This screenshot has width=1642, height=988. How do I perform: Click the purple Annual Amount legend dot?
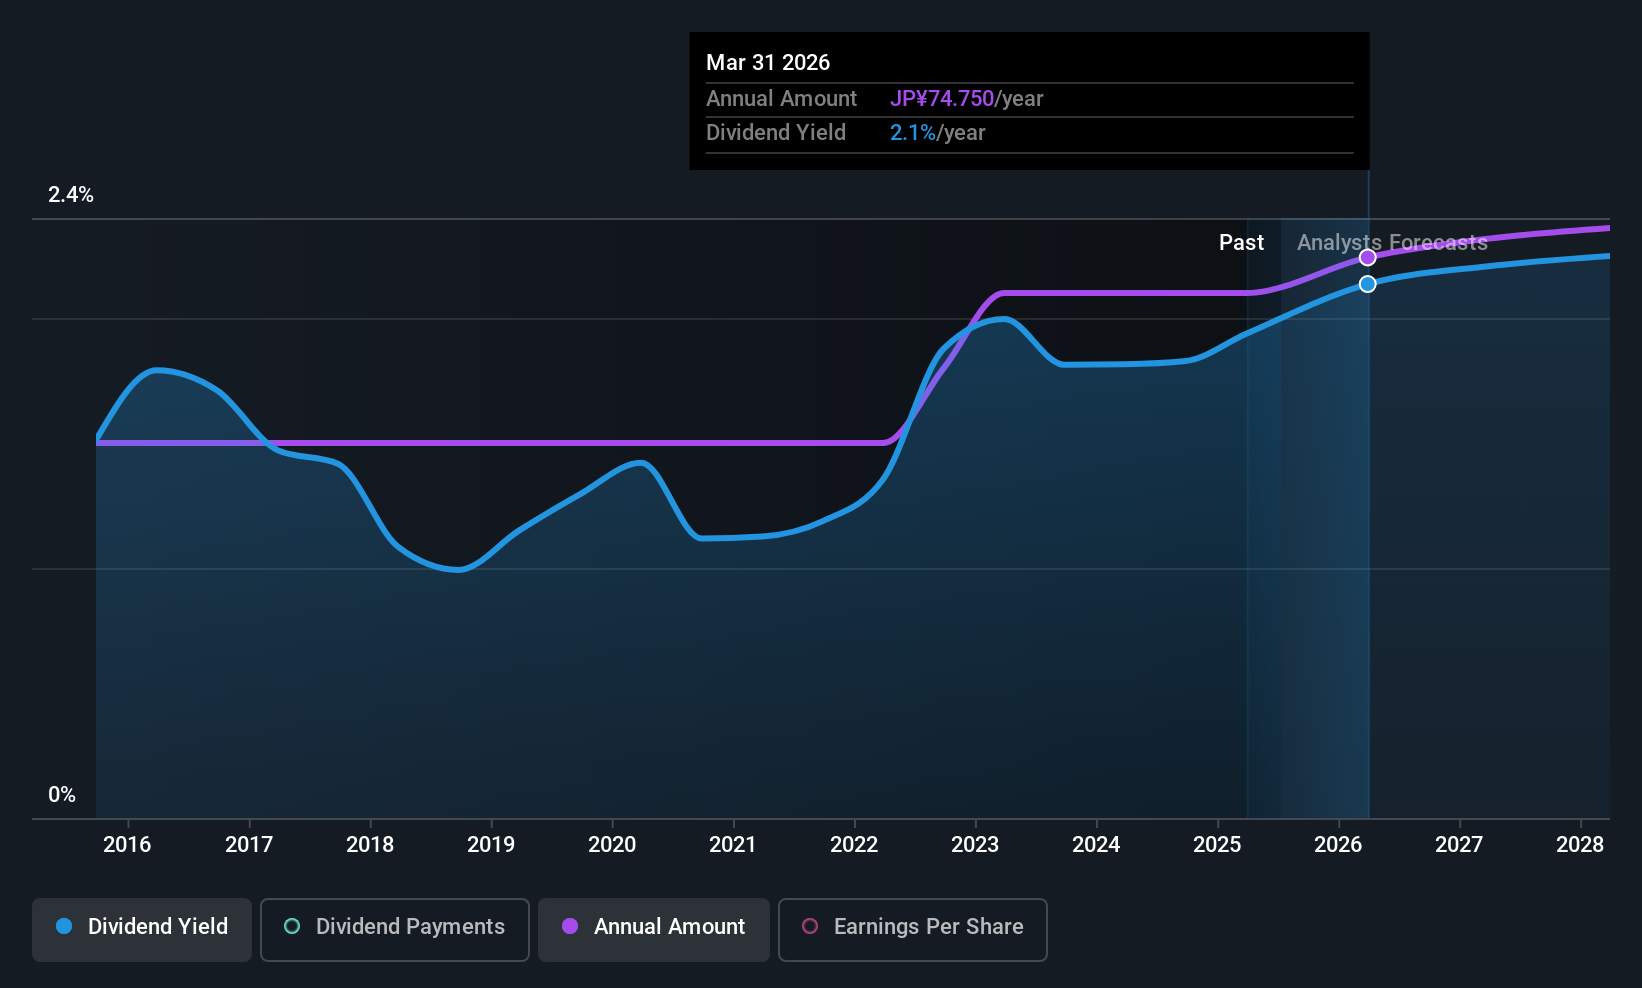[x=570, y=926]
